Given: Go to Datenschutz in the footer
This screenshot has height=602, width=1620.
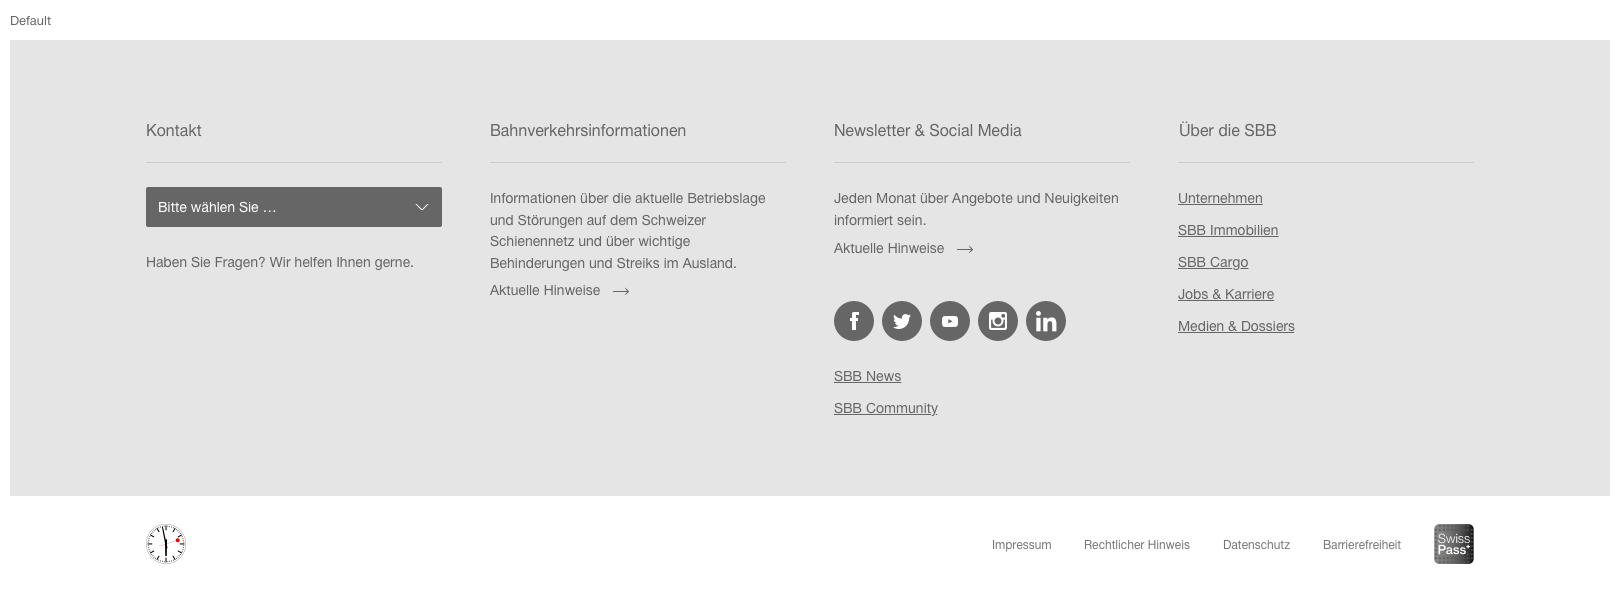Looking at the screenshot, I should (1256, 545).
